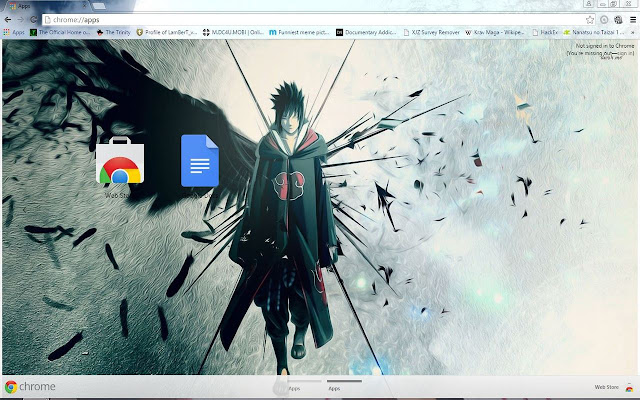Screen dimensions: 640x400
Task: Click the circular extension icon beside the star
Action: click(x=604, y=20)
